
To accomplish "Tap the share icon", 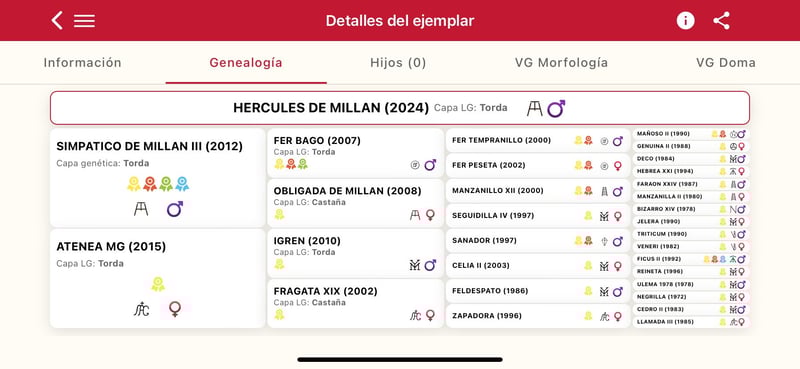I will (x=721, y=21).
